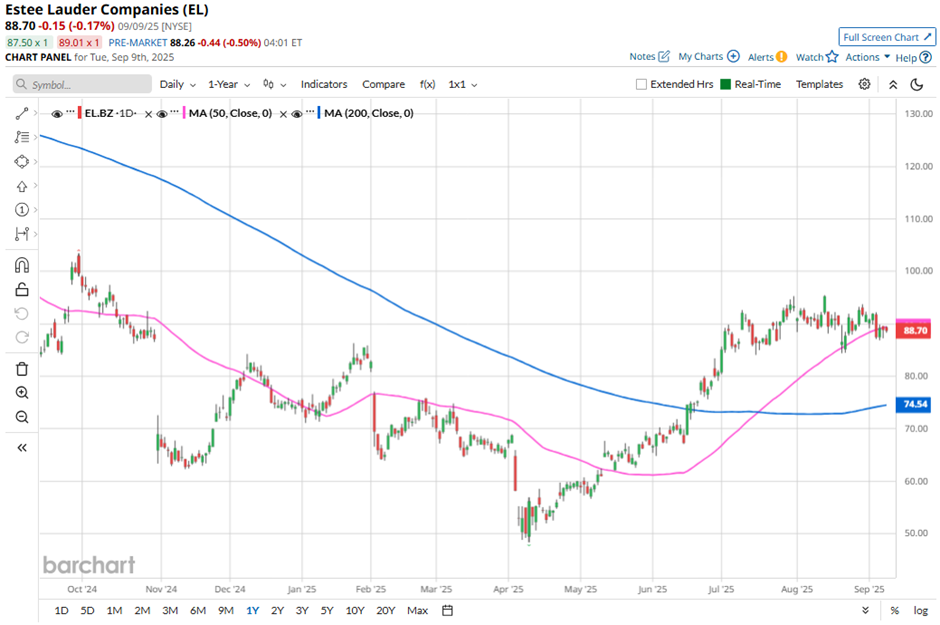Select the Max time range
Screen dimensions: 940x625
click(417, 610)
